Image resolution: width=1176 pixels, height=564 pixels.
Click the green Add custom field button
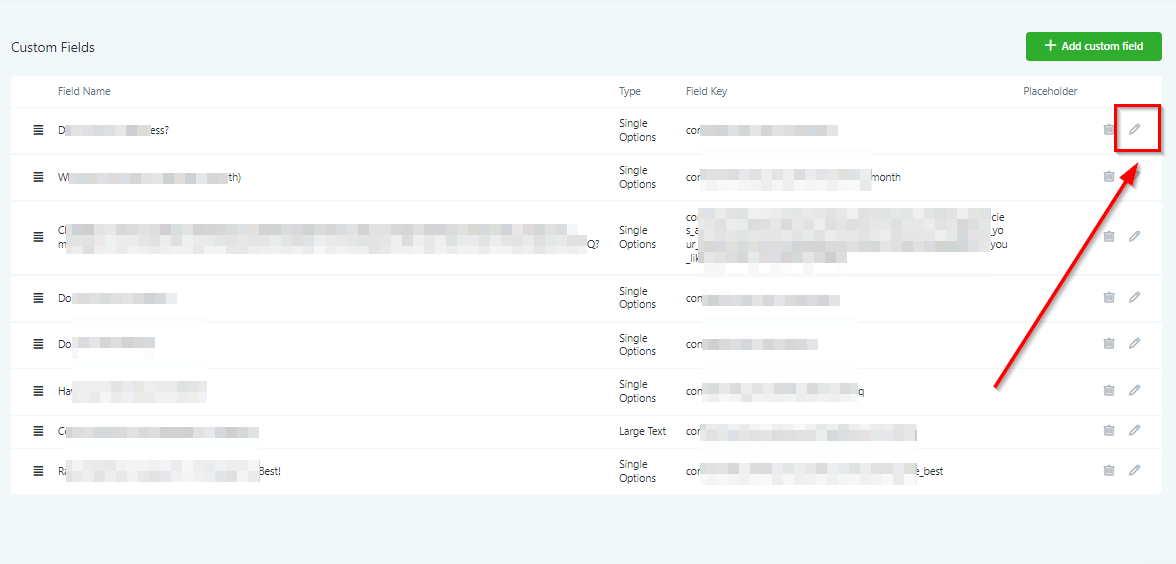point(1093,46)
